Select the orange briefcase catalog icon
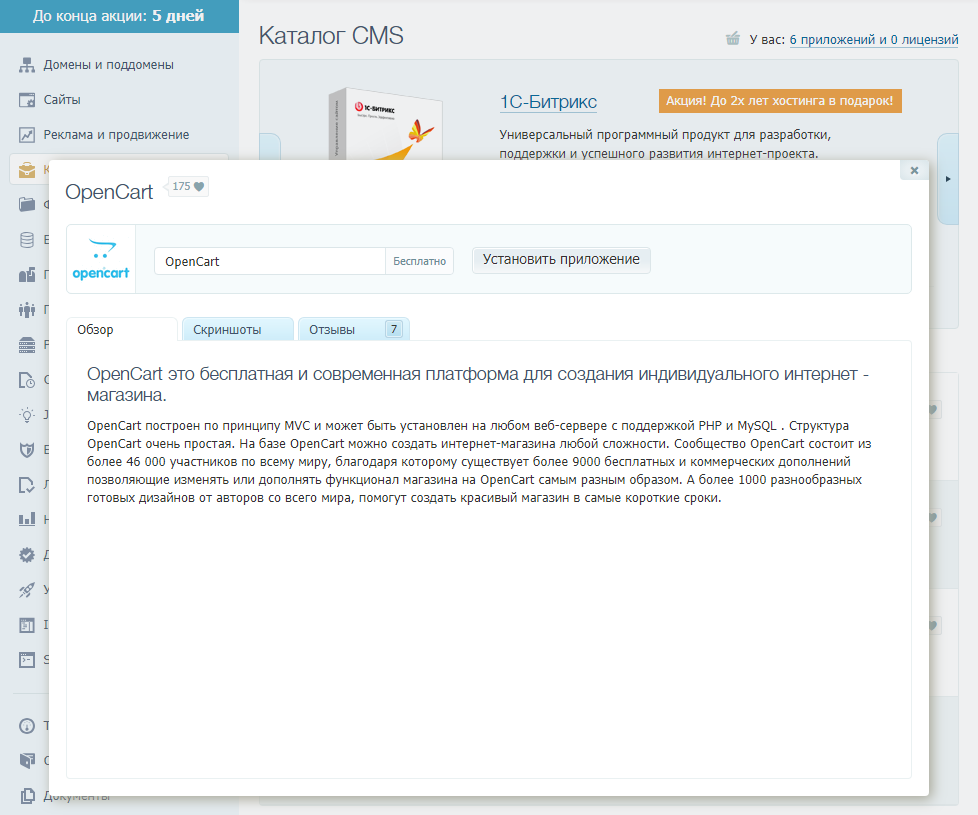The width and height of the screenshot is (978, 815). click(x=27, y=170)
